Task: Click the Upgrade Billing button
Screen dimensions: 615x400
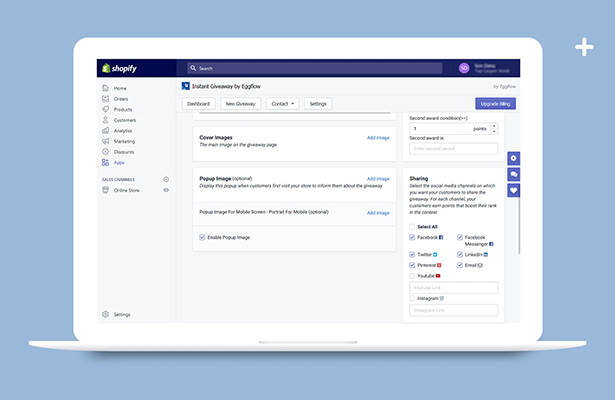Action: [495, 104]
